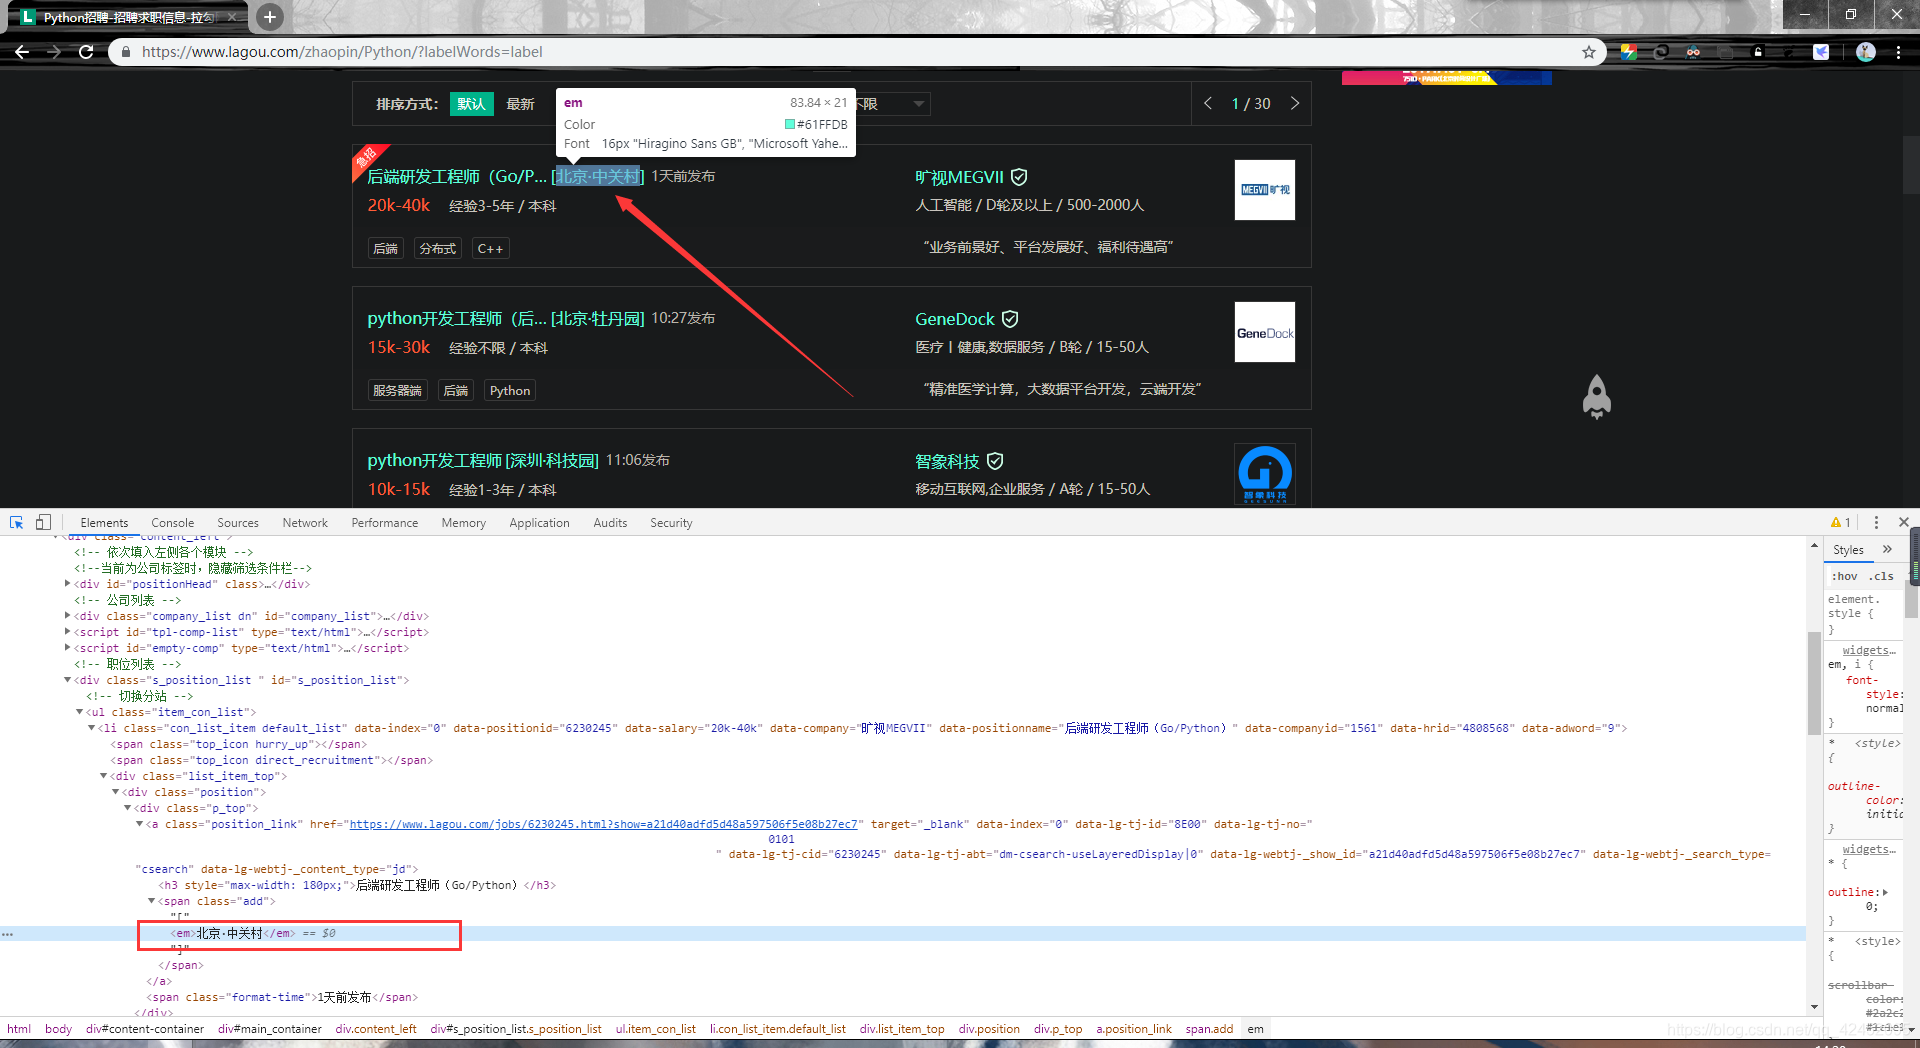
Task: Select span.add in the DOM breadcrumb
Action: click(1209, 1029)
